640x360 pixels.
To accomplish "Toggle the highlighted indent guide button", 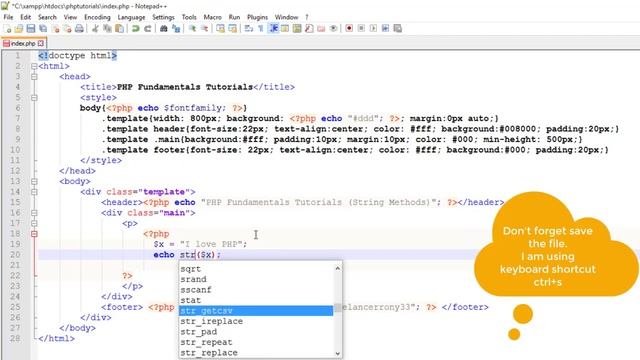I will (x=273, y=29).
